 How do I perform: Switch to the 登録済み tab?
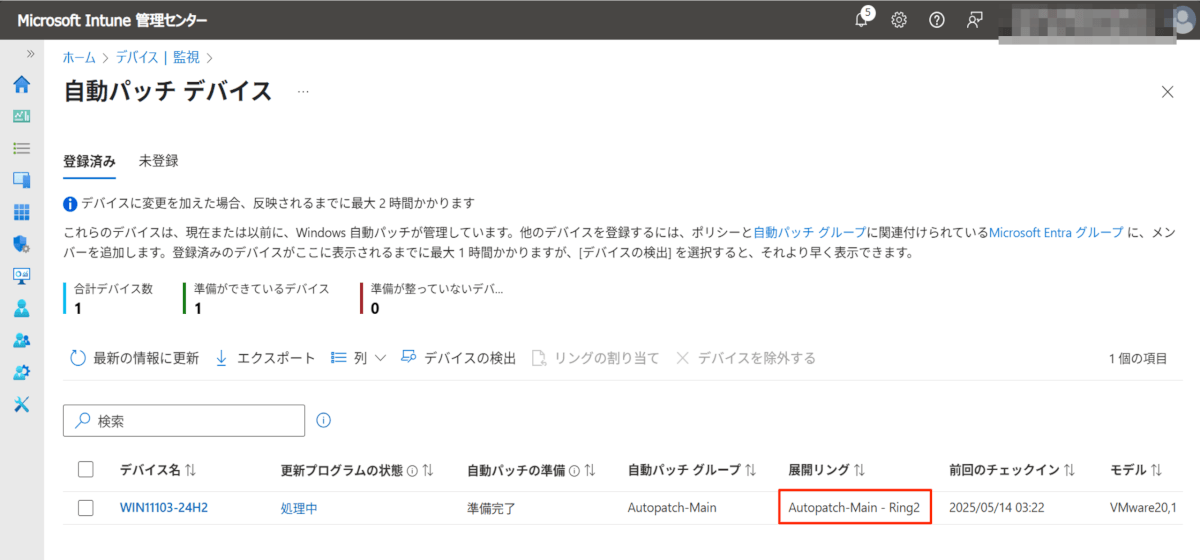[x=89, y=160]
